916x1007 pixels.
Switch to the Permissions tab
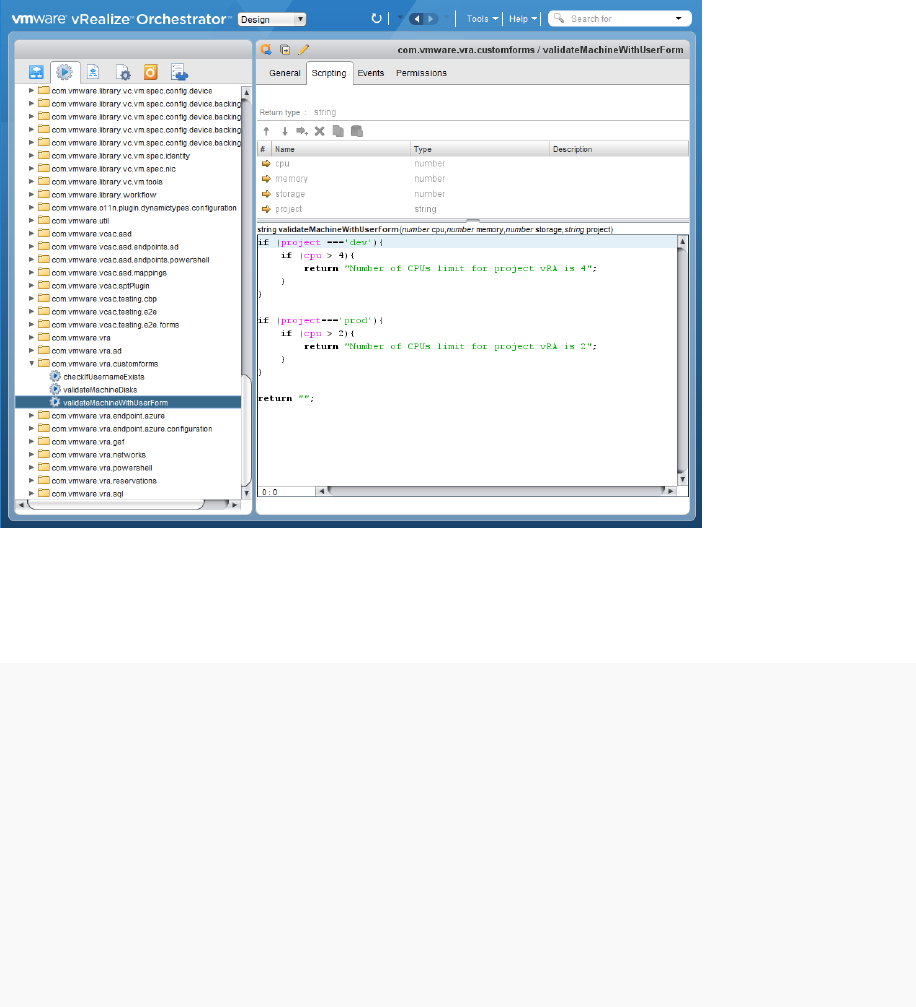[x=421, y=73]
